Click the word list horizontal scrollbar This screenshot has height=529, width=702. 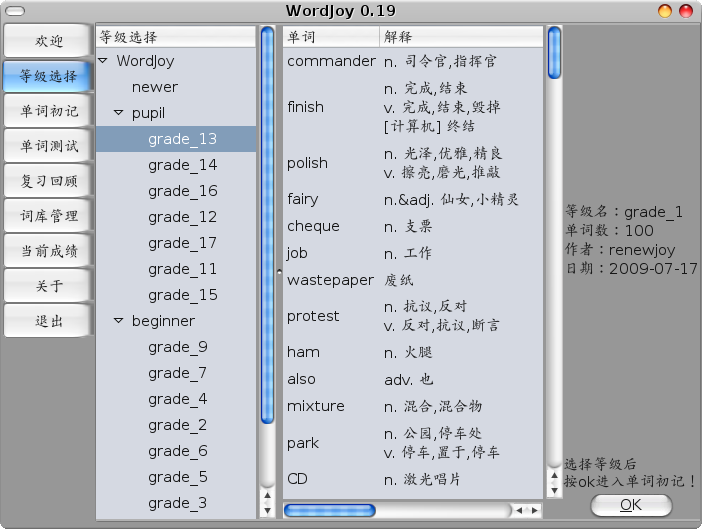330,510
